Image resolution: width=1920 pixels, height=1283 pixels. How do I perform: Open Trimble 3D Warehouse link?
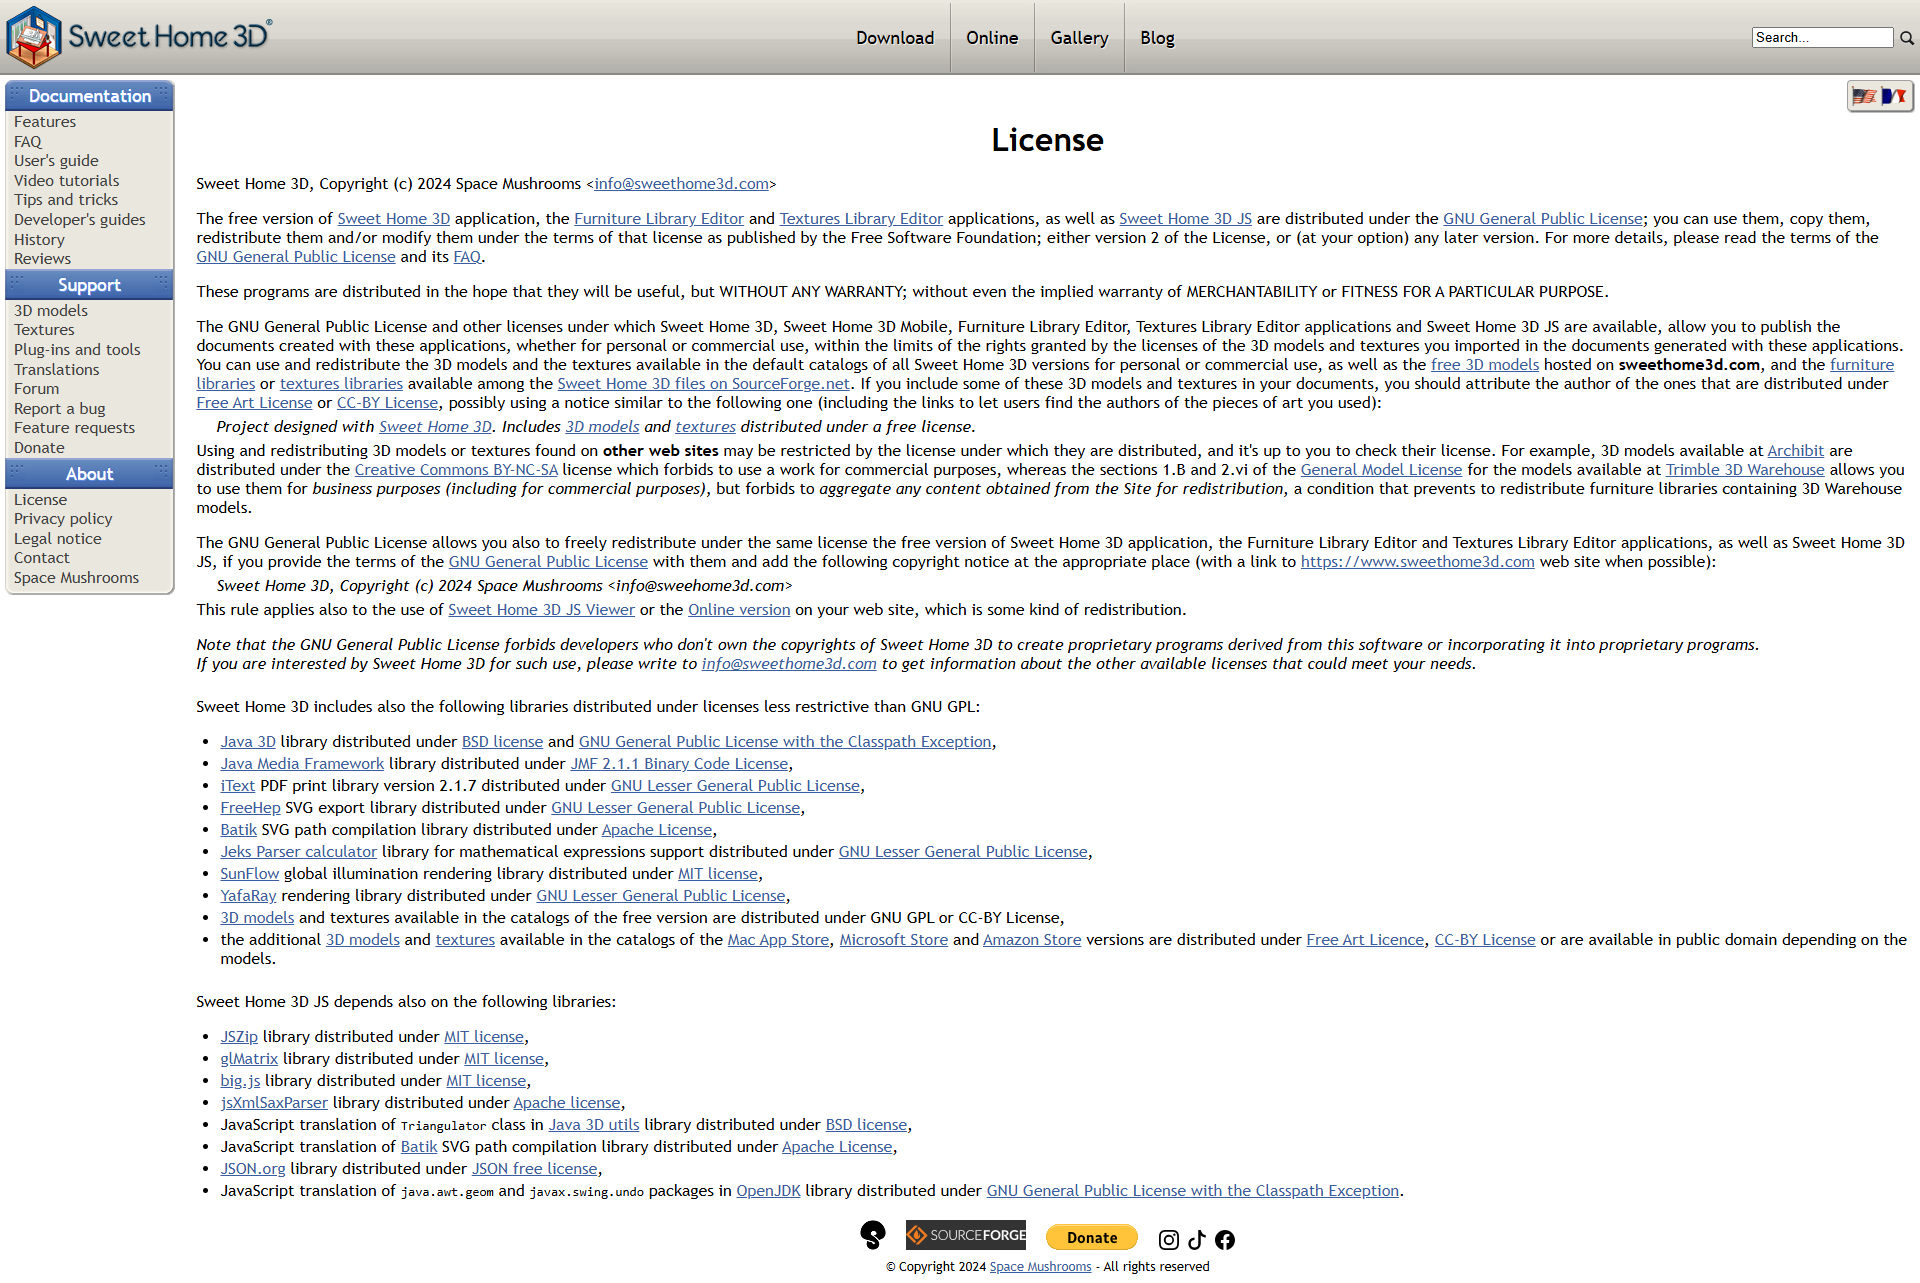pos(1745,470)
